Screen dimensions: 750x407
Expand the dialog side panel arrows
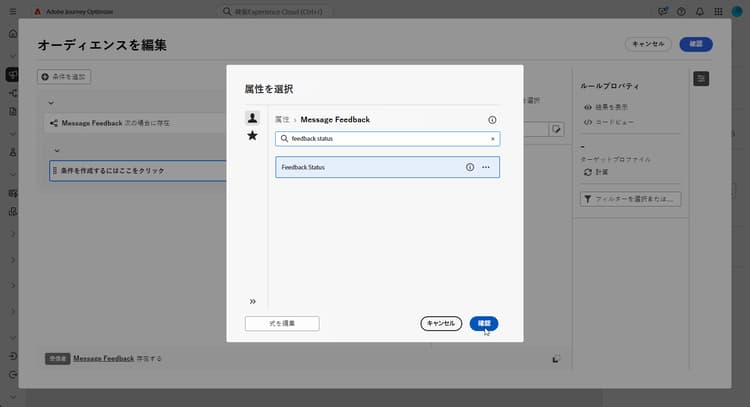click(x=253, y=301)
